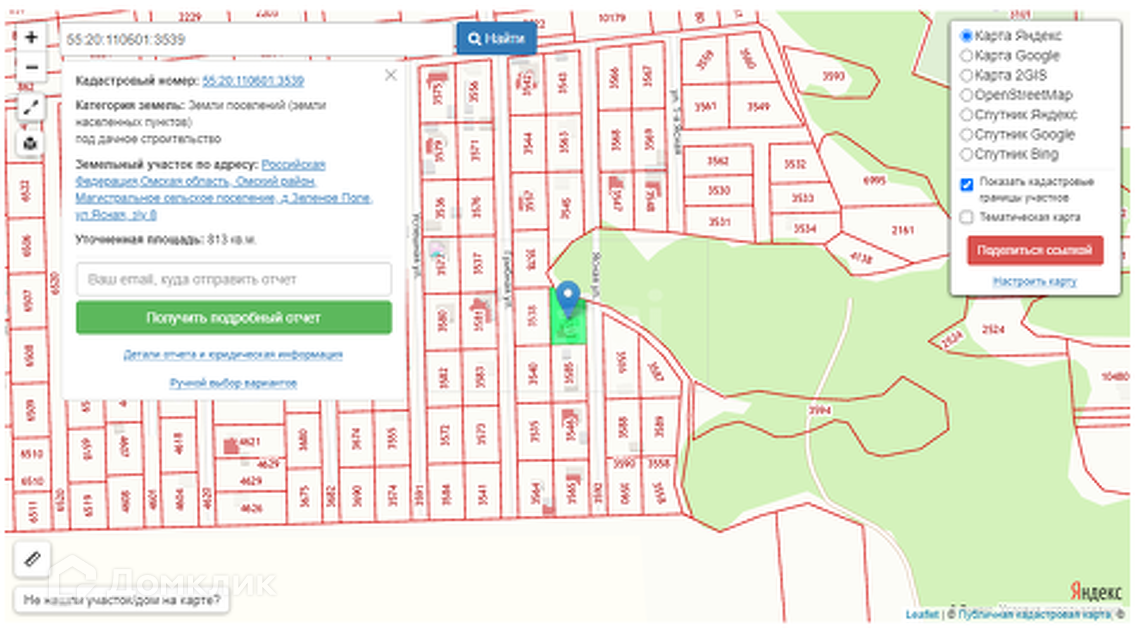Select Спутник Яндекс radio option
The height and width of the screenshot is (640, 1142).
[x=966, y=114]
